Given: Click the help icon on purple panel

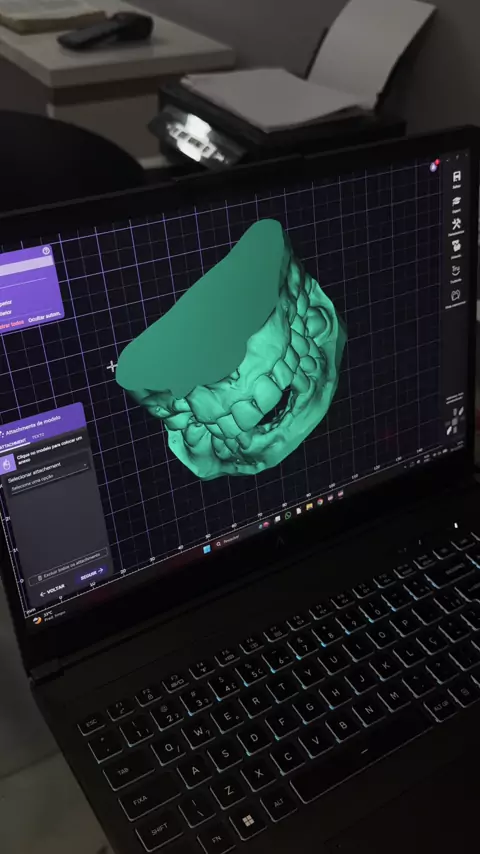Looking at the screenshot, I should pos(46,251).
